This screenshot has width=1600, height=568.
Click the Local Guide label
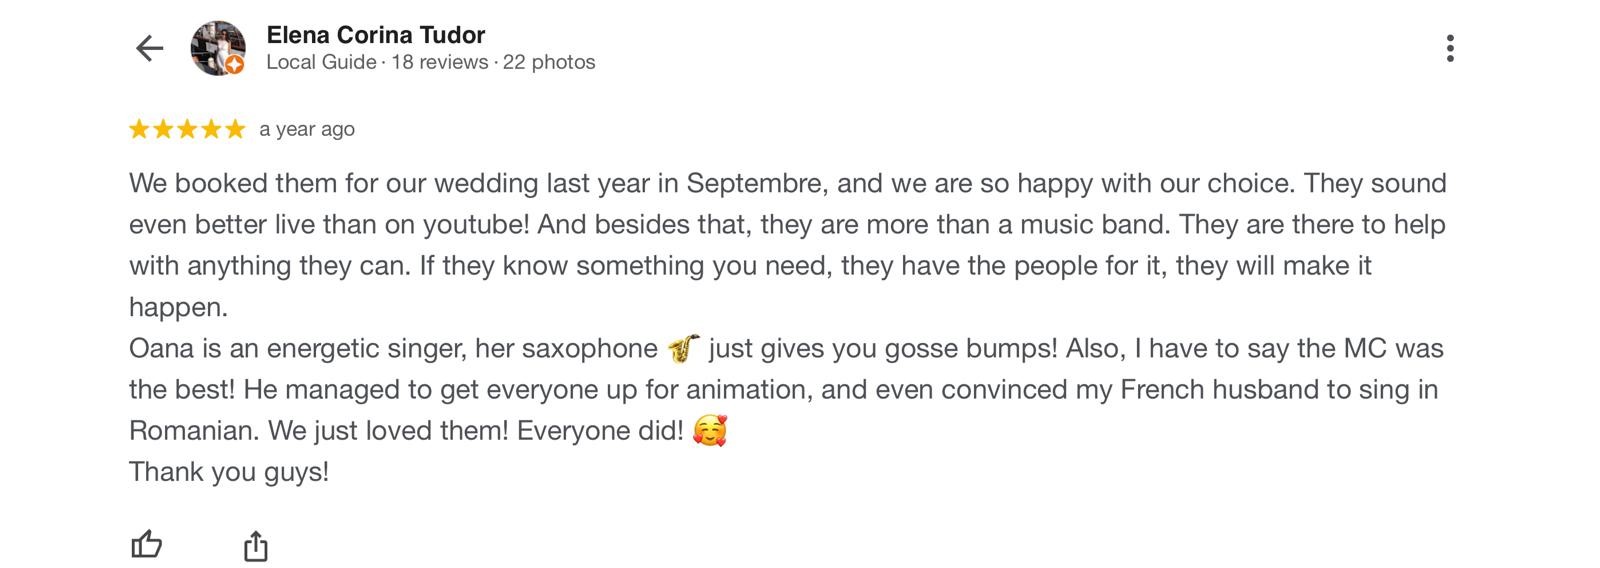point(321,62)
